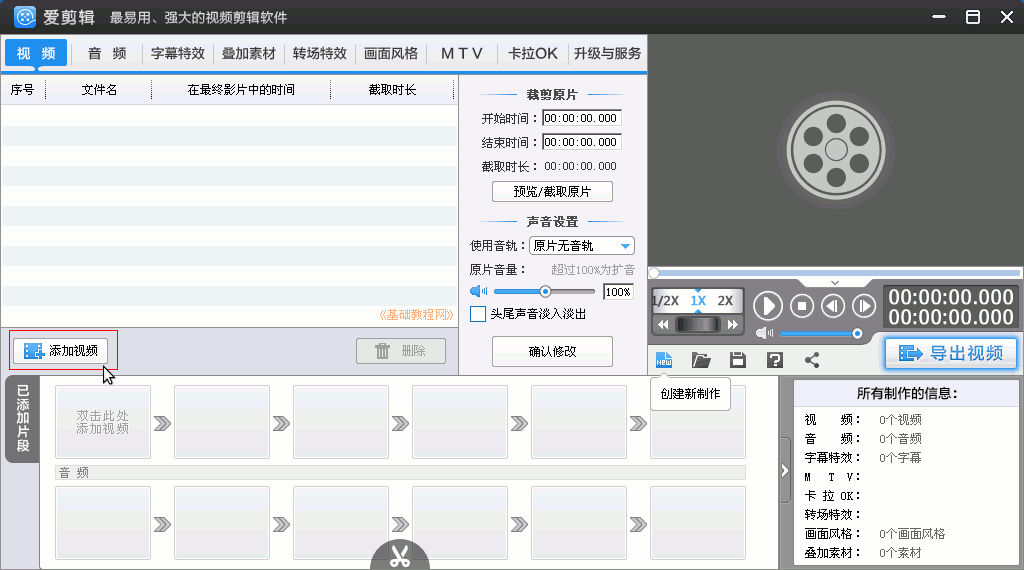The image size is (1024, 570).
Task: Click the share icon
Action: 812,360
